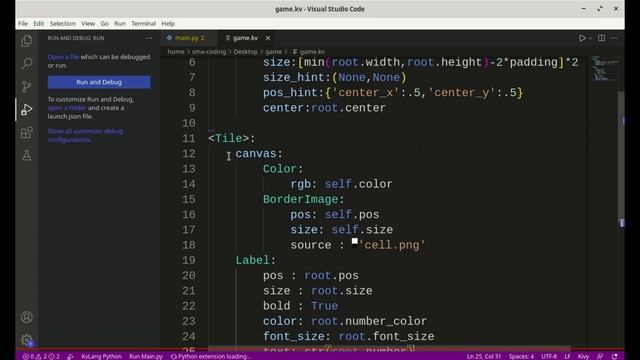Click the code minimap
The width and height of the screenshot is (640, 360).
[x=604, y=68]
